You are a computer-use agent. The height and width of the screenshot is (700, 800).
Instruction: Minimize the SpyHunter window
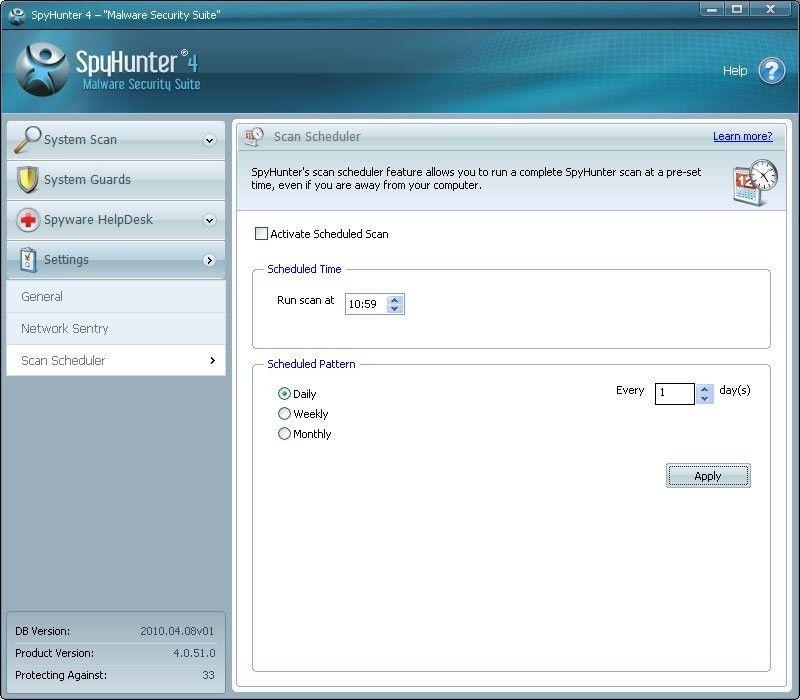(x=711, y=9)
